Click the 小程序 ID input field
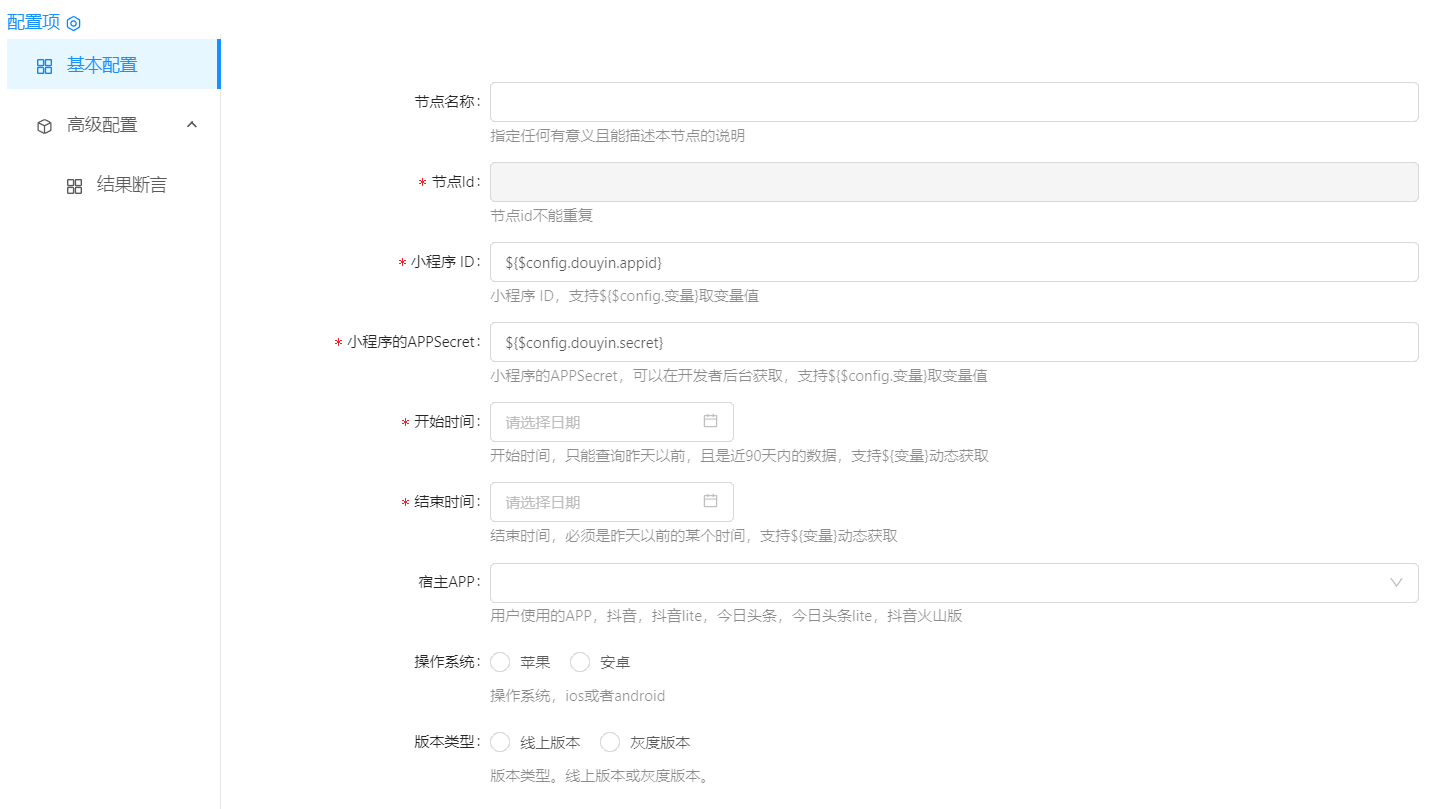The image size is (1454, 809). pyautogui.click(x=953, y=262)
